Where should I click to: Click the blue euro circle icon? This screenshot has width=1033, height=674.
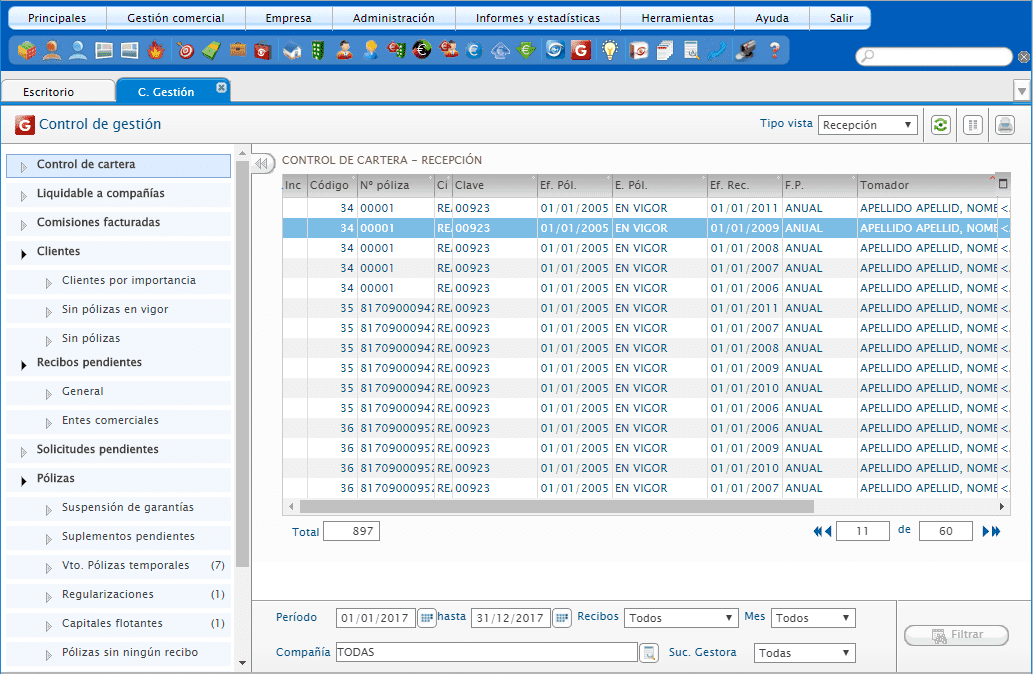(x=474, y=50)
